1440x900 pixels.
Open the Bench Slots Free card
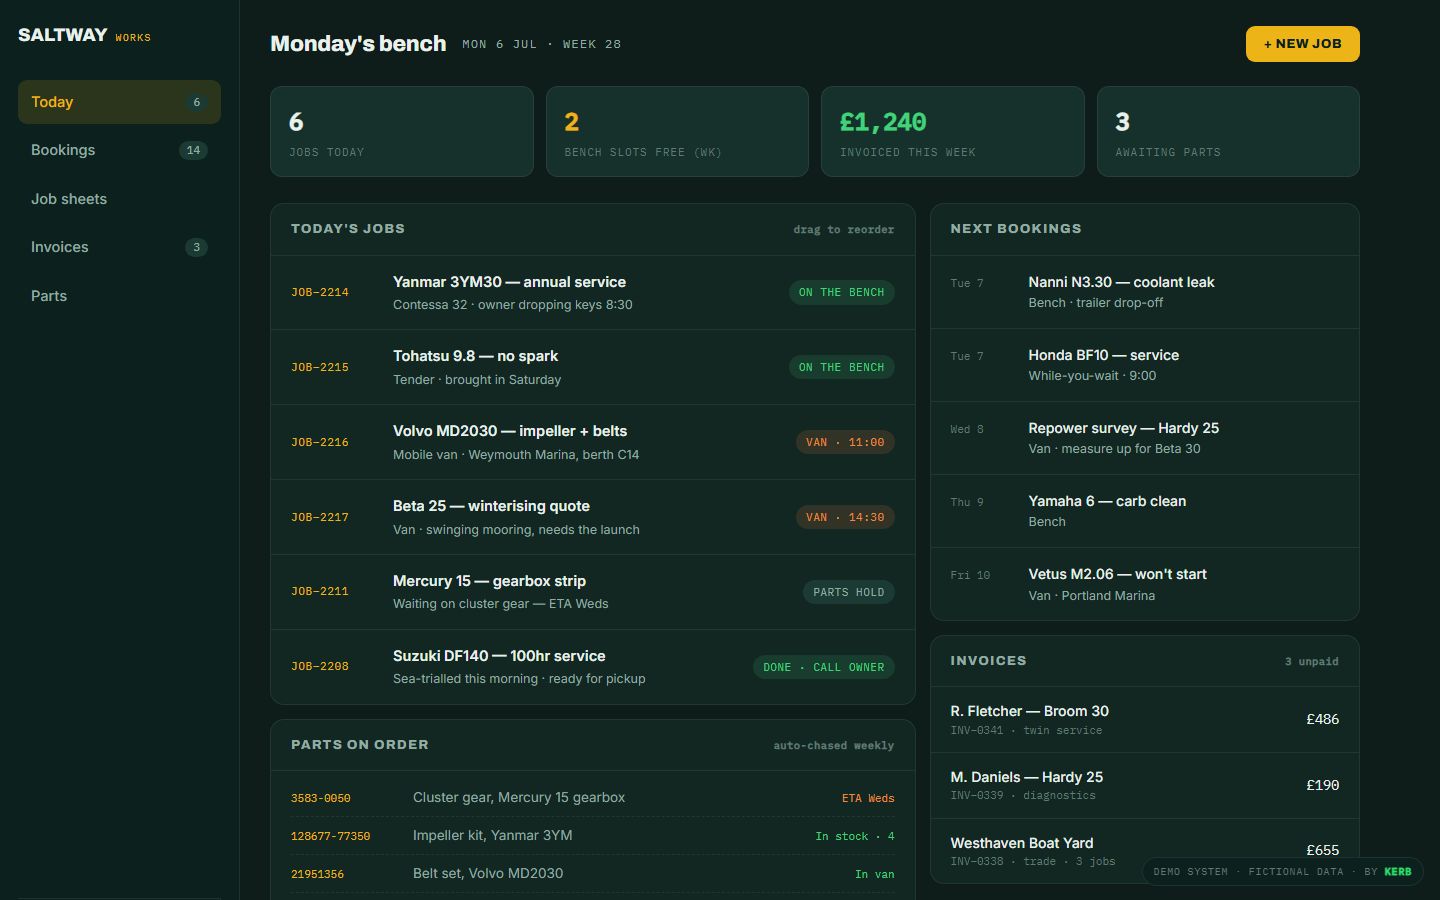pos(677,131)
